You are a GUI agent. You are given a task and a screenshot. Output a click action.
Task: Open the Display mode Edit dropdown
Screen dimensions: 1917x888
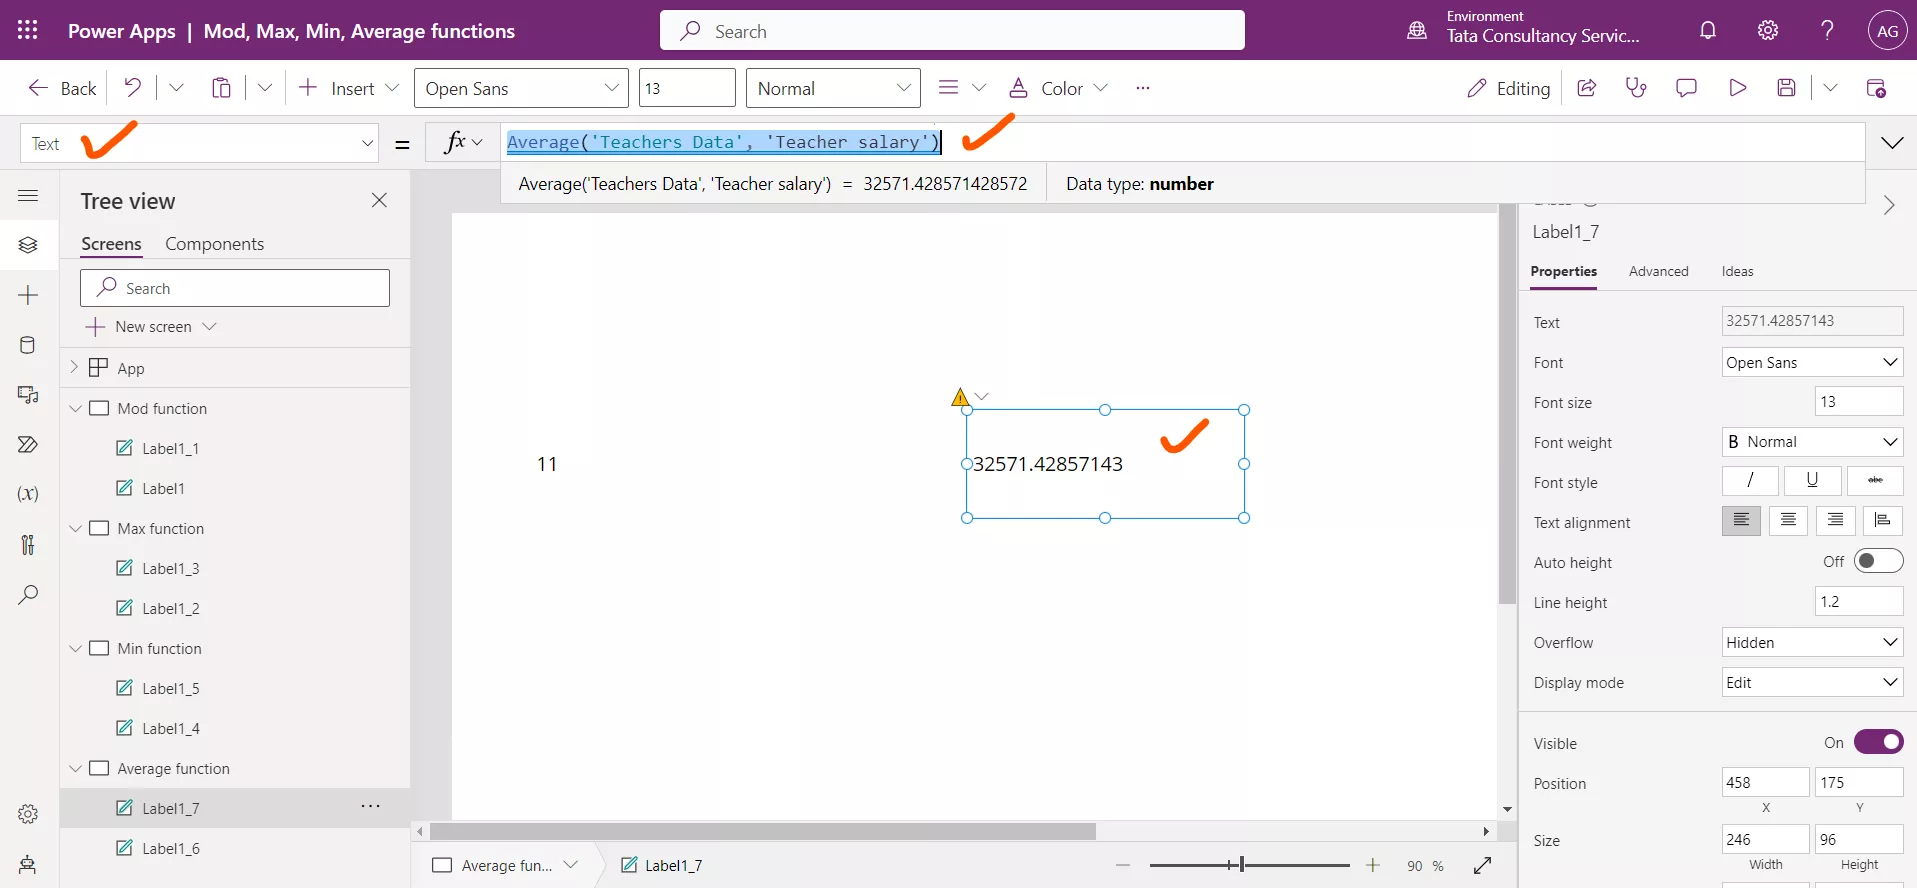1812,682
